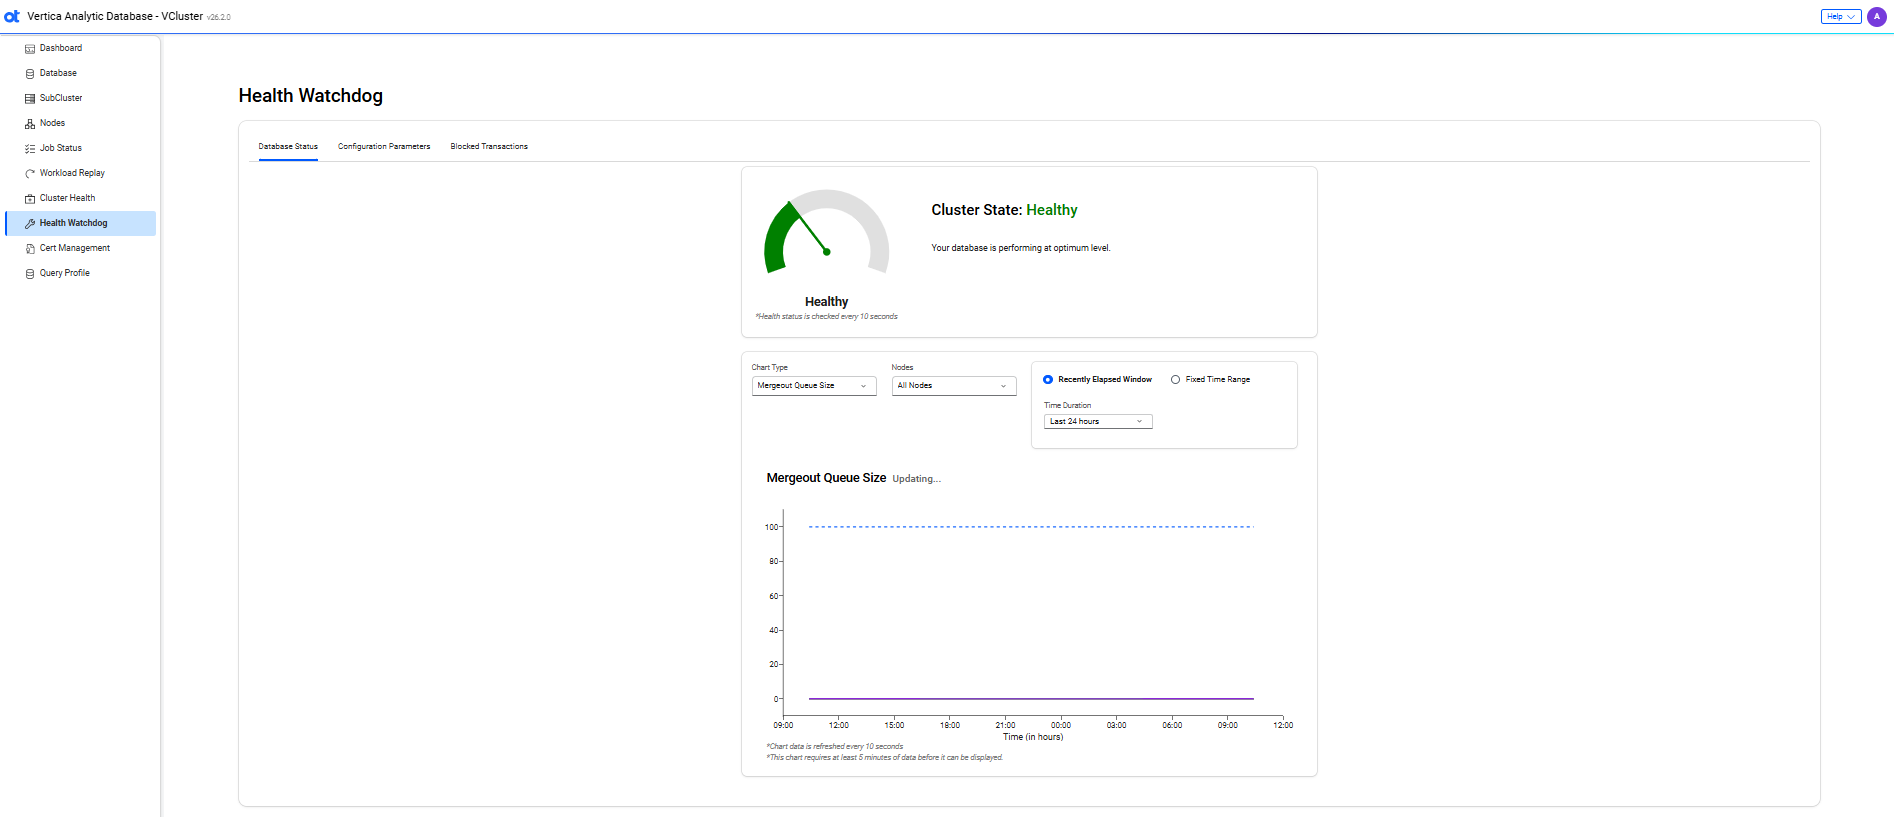Click the Health Watchdog wrench icon
Screen dimensions: 1894x817
point(30,224)
